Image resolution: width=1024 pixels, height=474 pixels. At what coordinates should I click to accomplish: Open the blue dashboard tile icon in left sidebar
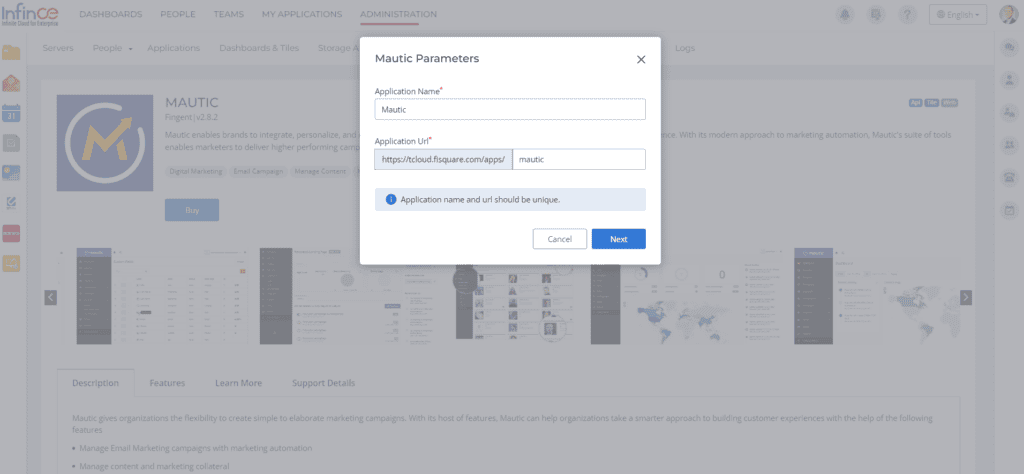11,172
